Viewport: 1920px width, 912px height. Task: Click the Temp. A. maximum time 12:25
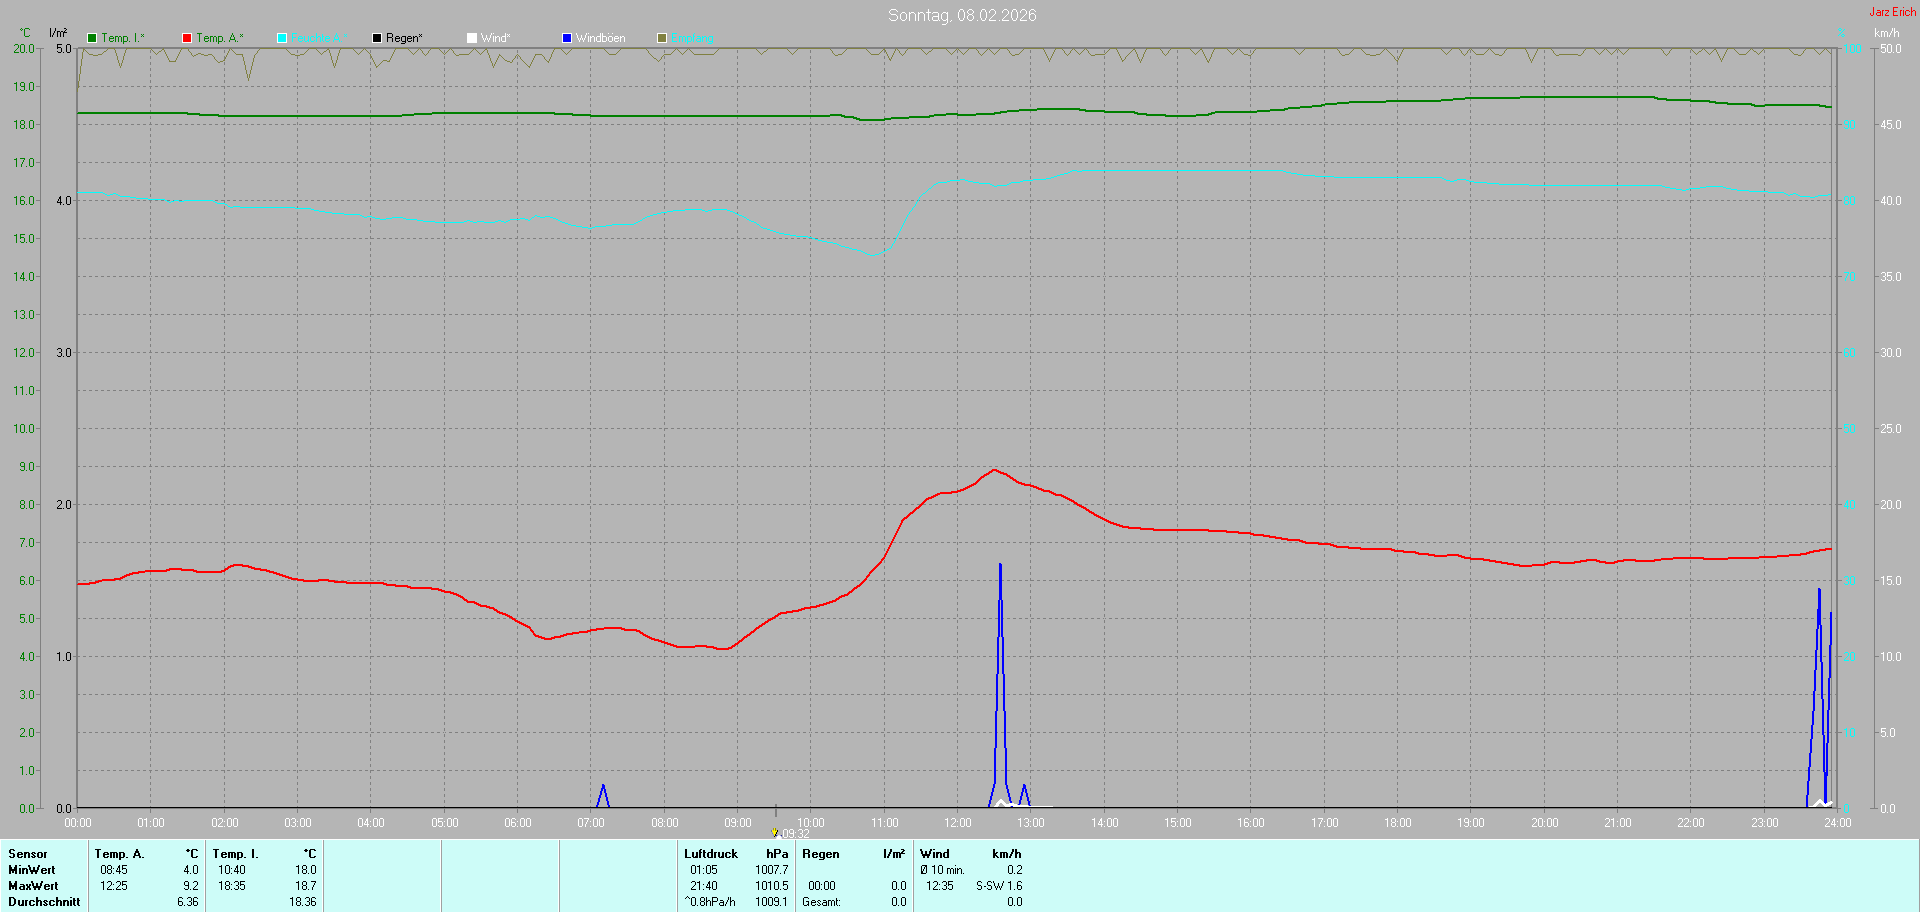point(114,886)
